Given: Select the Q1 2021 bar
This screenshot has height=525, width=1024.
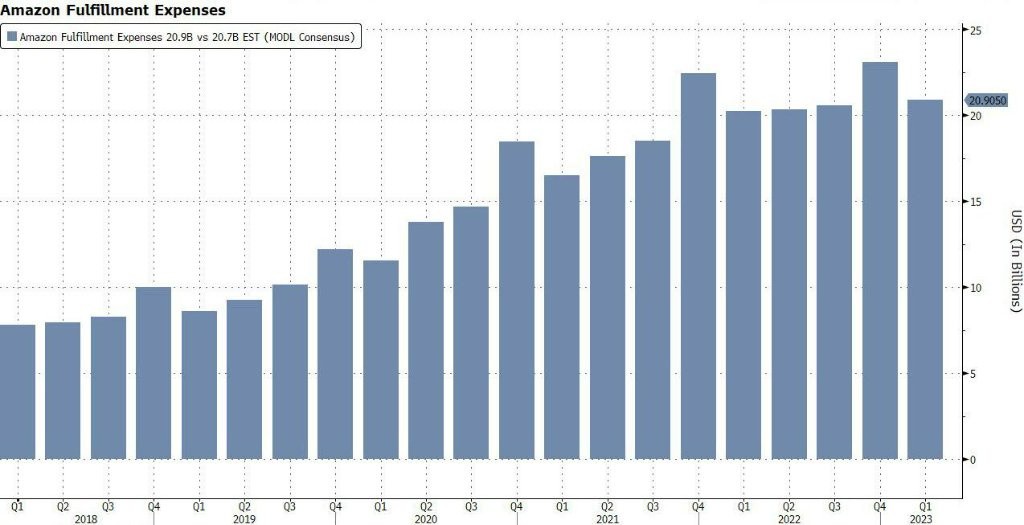Looking at the screenshot, I should [x=562, y=317].
